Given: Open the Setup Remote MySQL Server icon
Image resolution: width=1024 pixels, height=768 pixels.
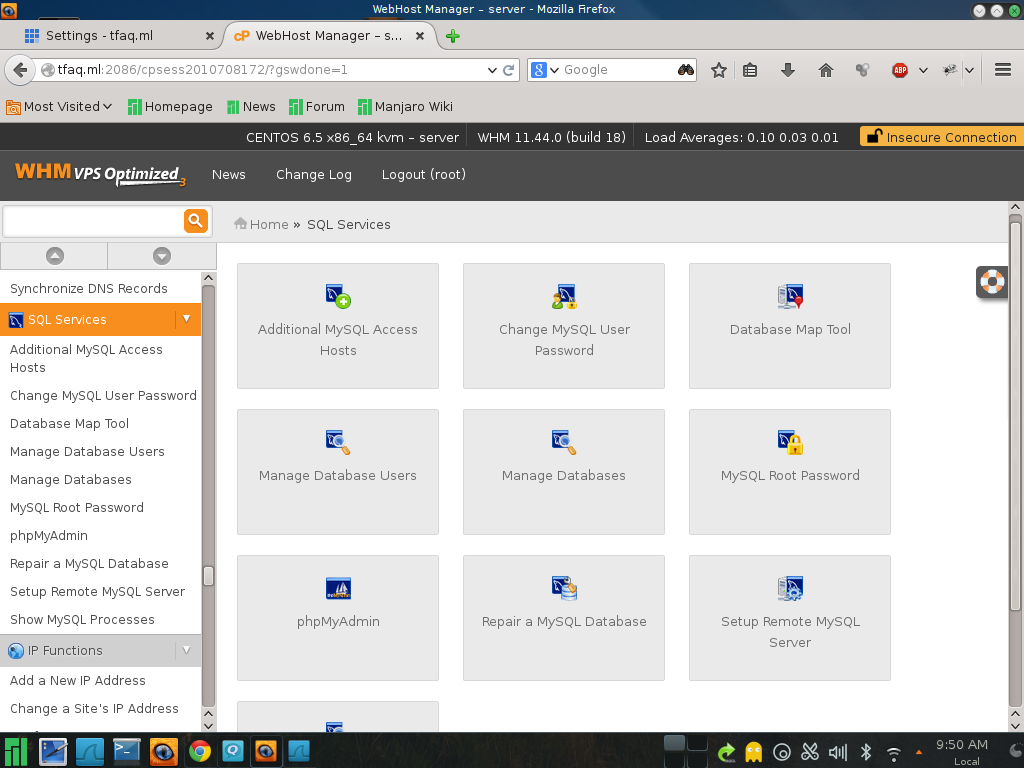Looking at the screenshot, I should pos(790,588).
